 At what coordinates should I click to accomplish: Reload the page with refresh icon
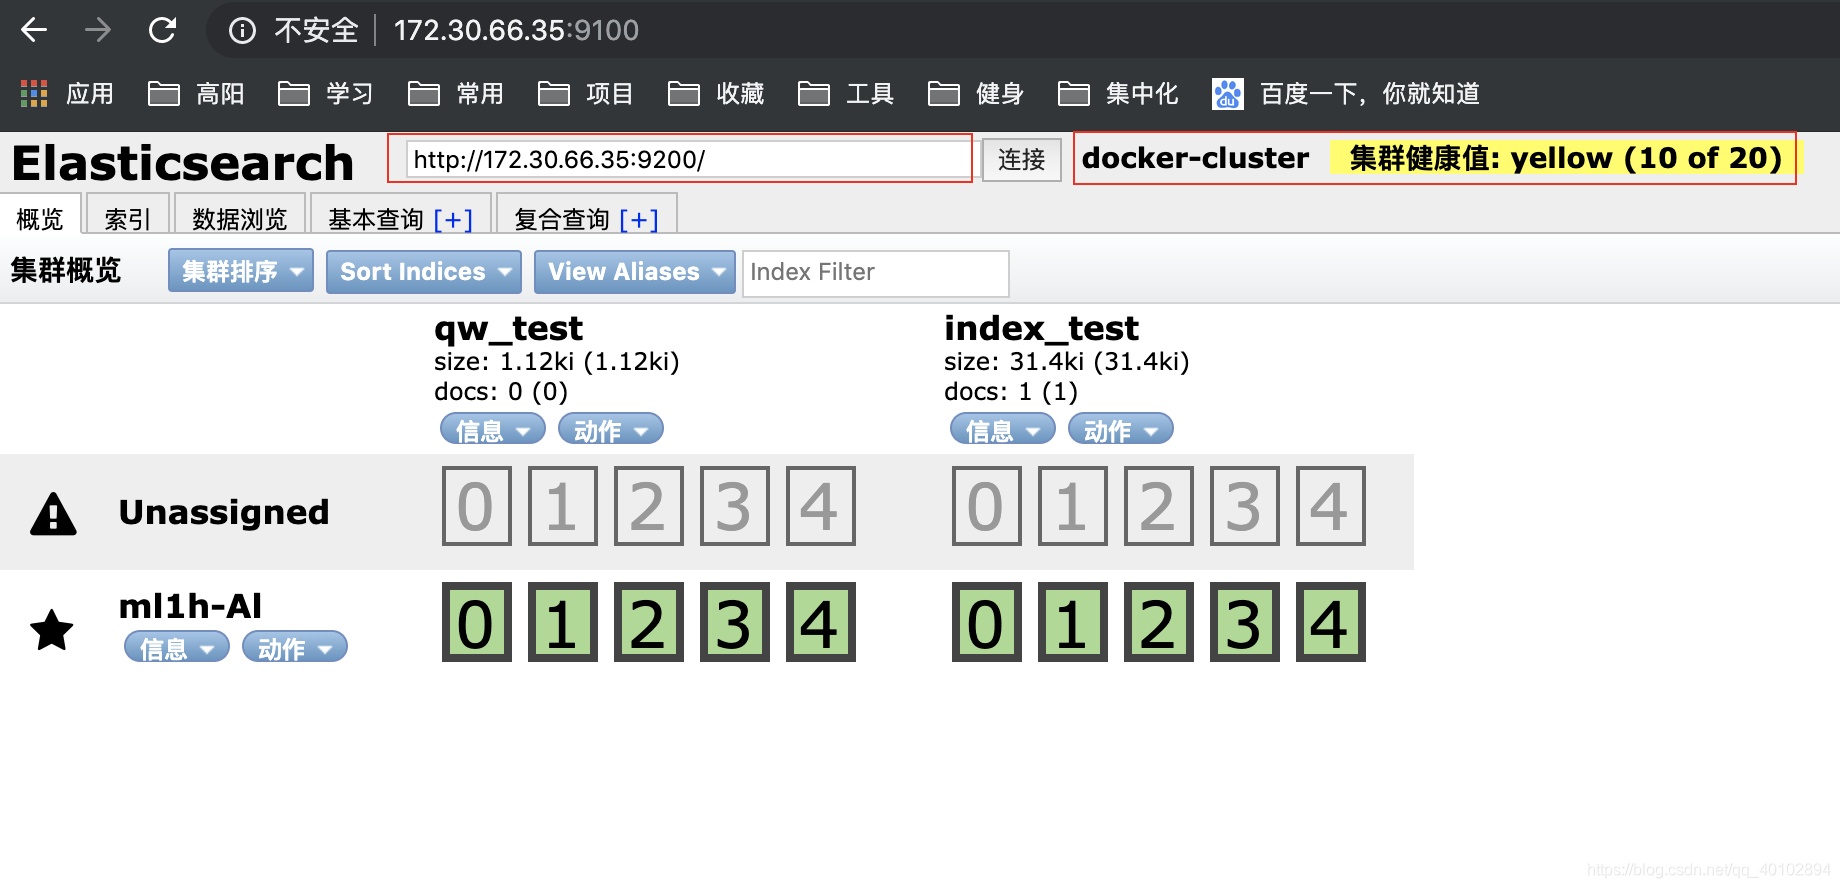pyautogui.click(x=162, y=30)
